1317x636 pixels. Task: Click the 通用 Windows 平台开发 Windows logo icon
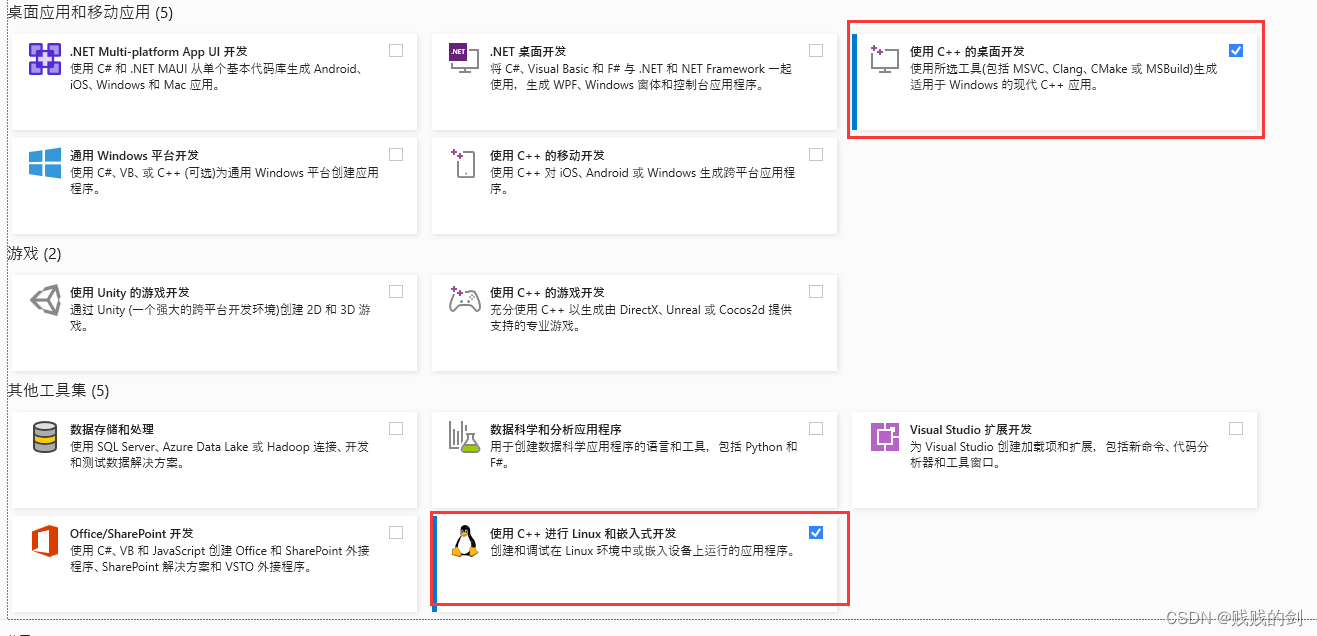(45, 163)
